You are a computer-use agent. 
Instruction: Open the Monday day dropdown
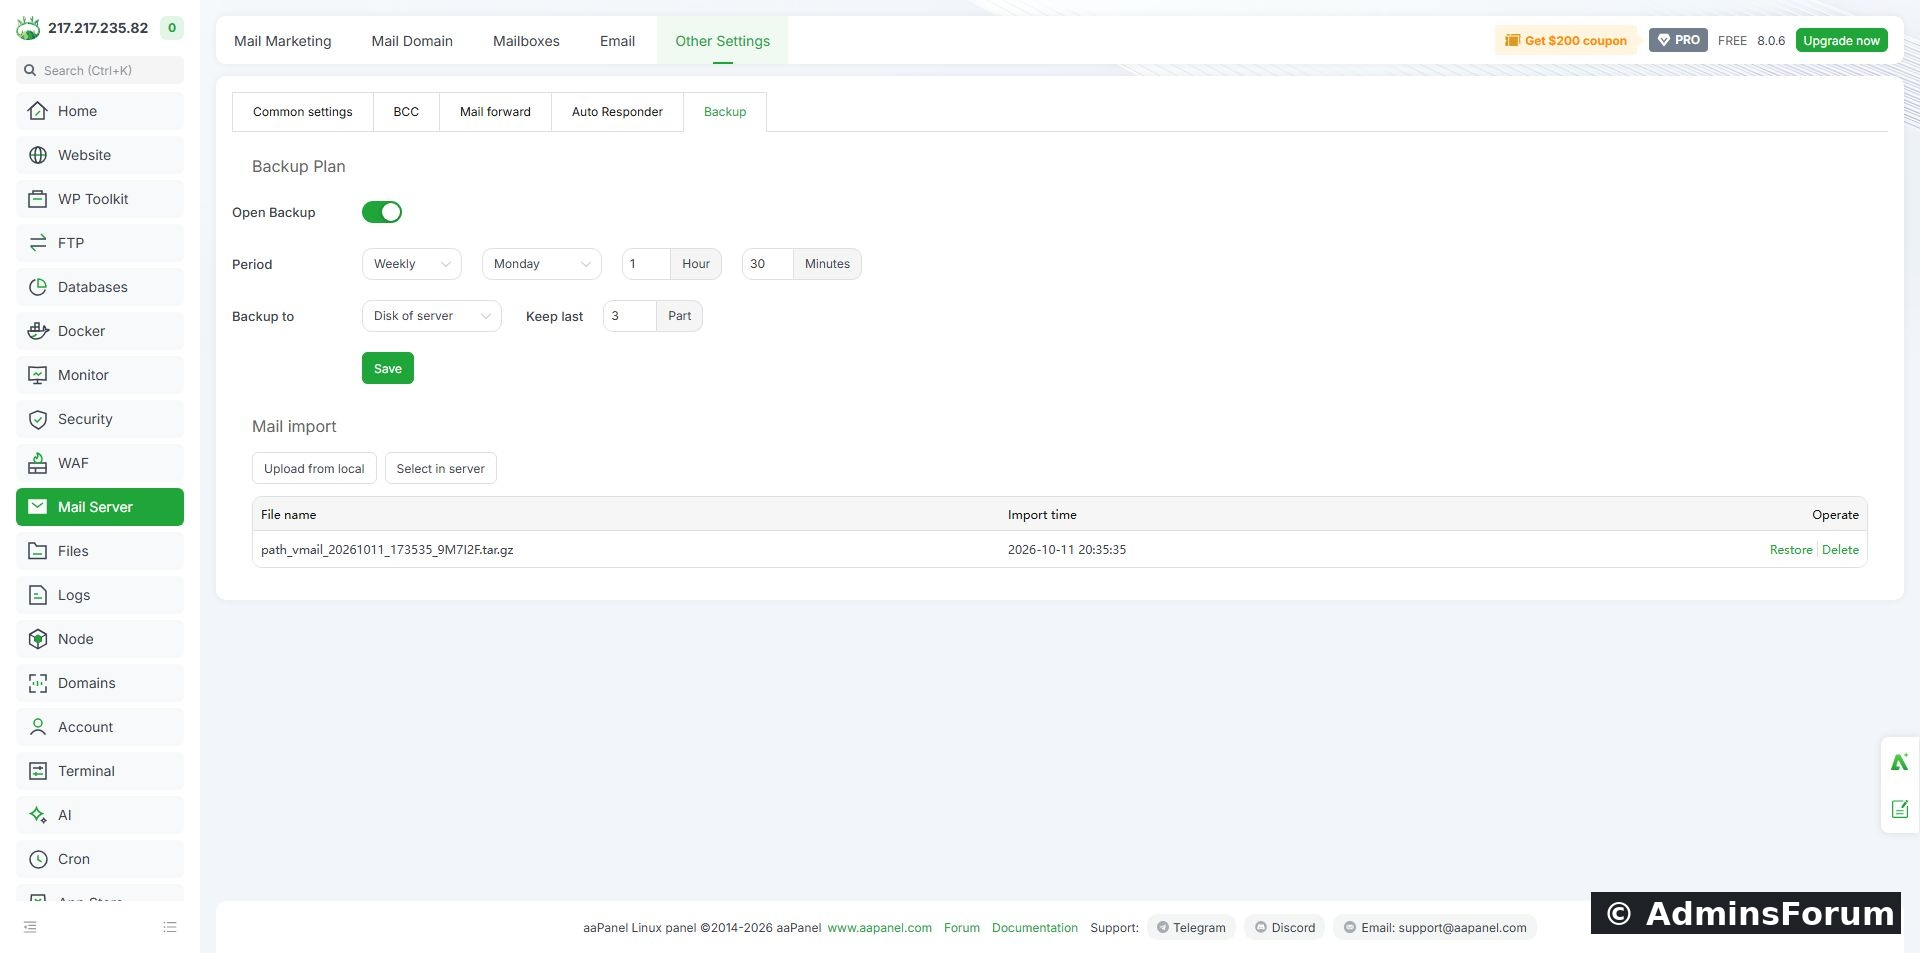pyautogui.click(x=542, y=264)
